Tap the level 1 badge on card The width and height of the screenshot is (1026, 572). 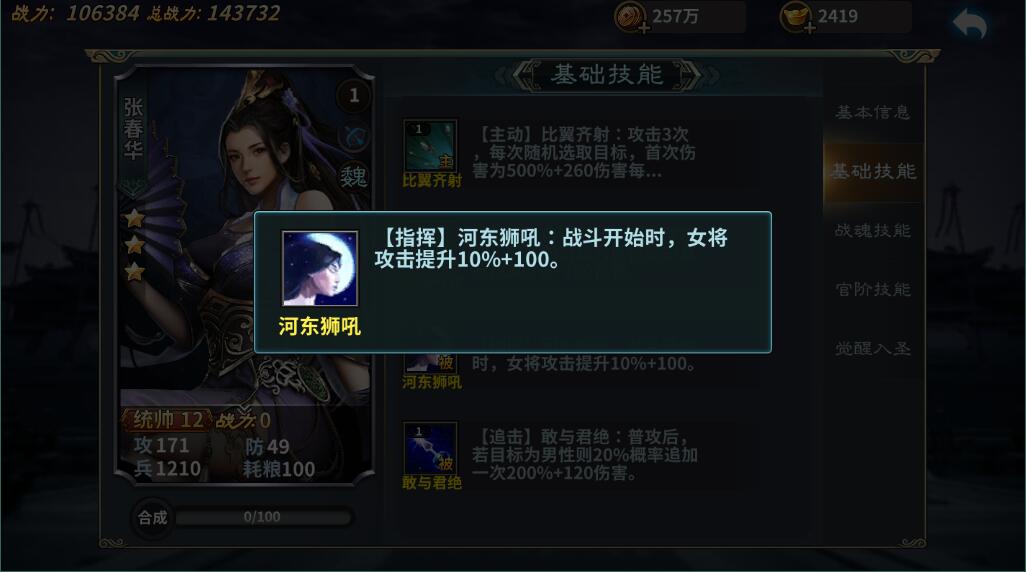click(354, 96)
